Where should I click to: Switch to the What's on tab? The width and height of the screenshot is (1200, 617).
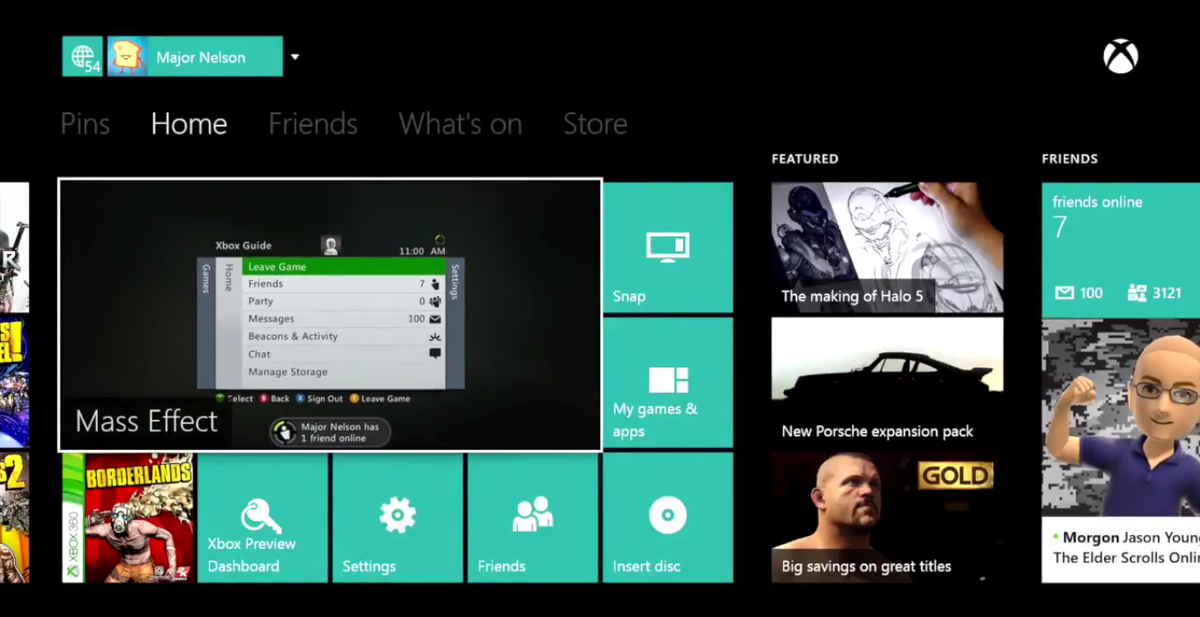point(460,124)
